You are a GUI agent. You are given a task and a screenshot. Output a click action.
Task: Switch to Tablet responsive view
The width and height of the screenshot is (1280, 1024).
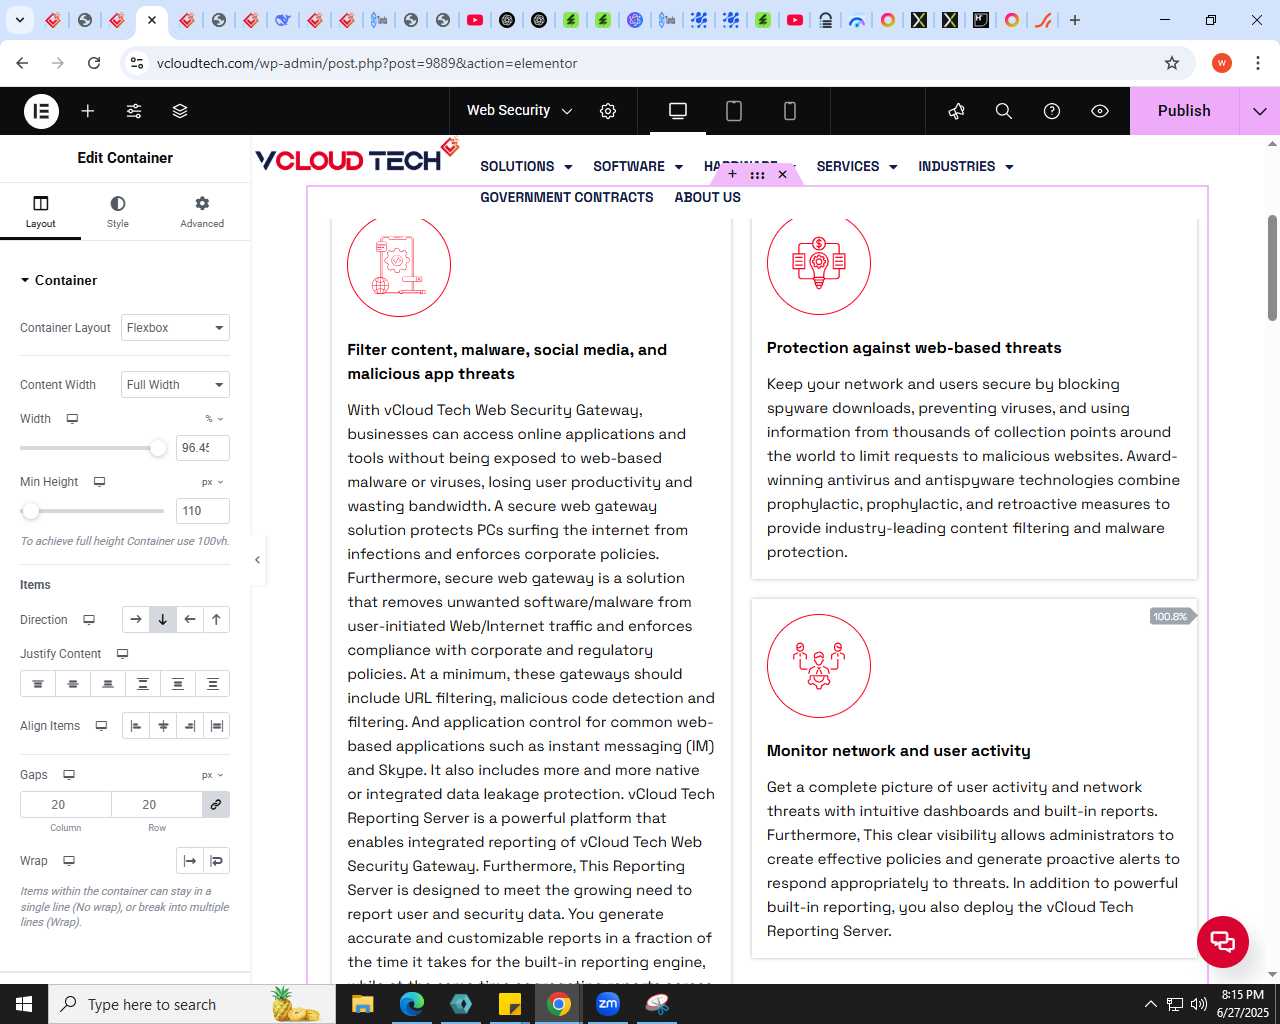734,111
